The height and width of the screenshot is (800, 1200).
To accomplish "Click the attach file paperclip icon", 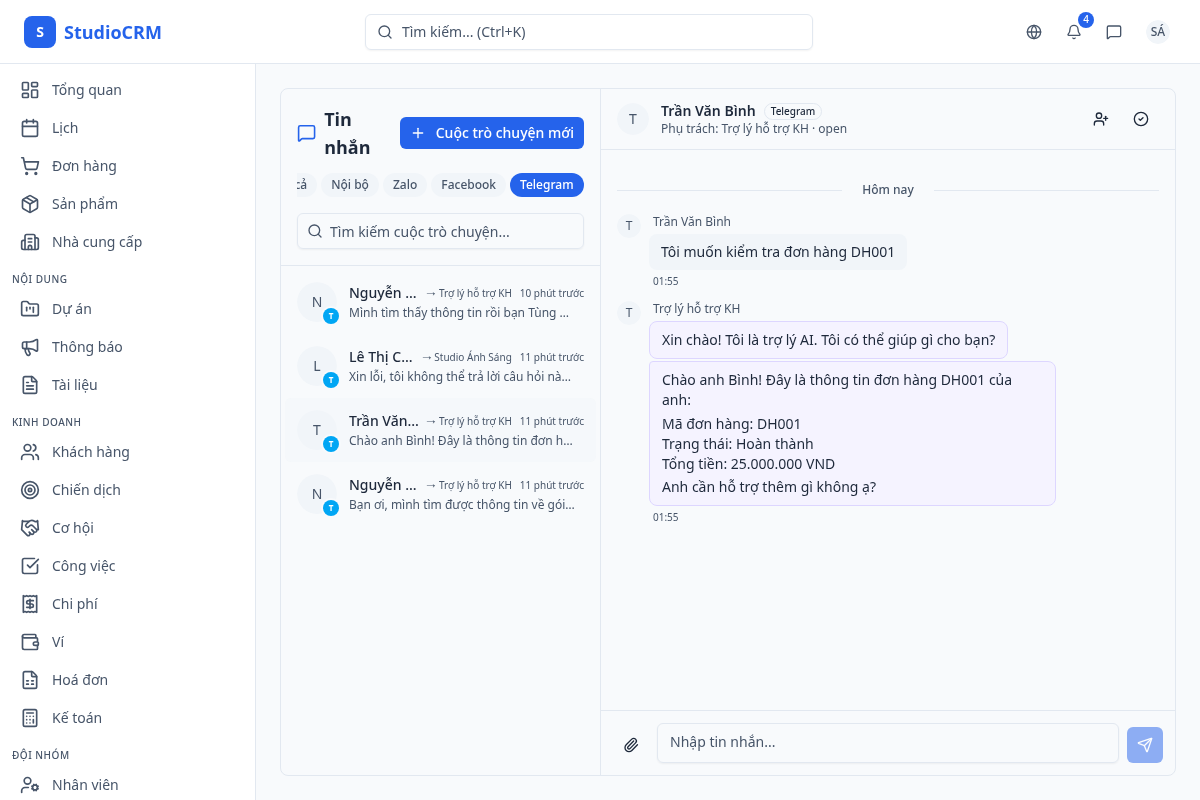I will (x=631, y=744).
